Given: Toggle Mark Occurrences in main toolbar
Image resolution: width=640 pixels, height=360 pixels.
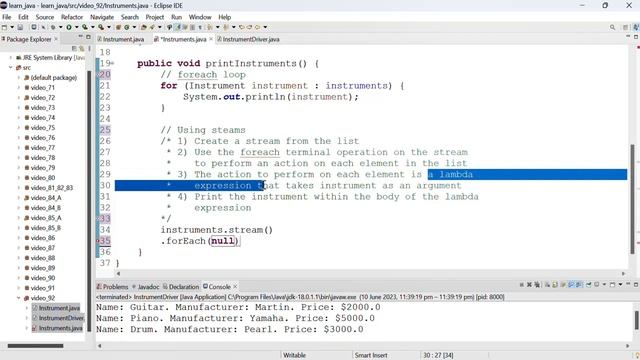Looking at the screenshot, I should click(x=177, y=27).
